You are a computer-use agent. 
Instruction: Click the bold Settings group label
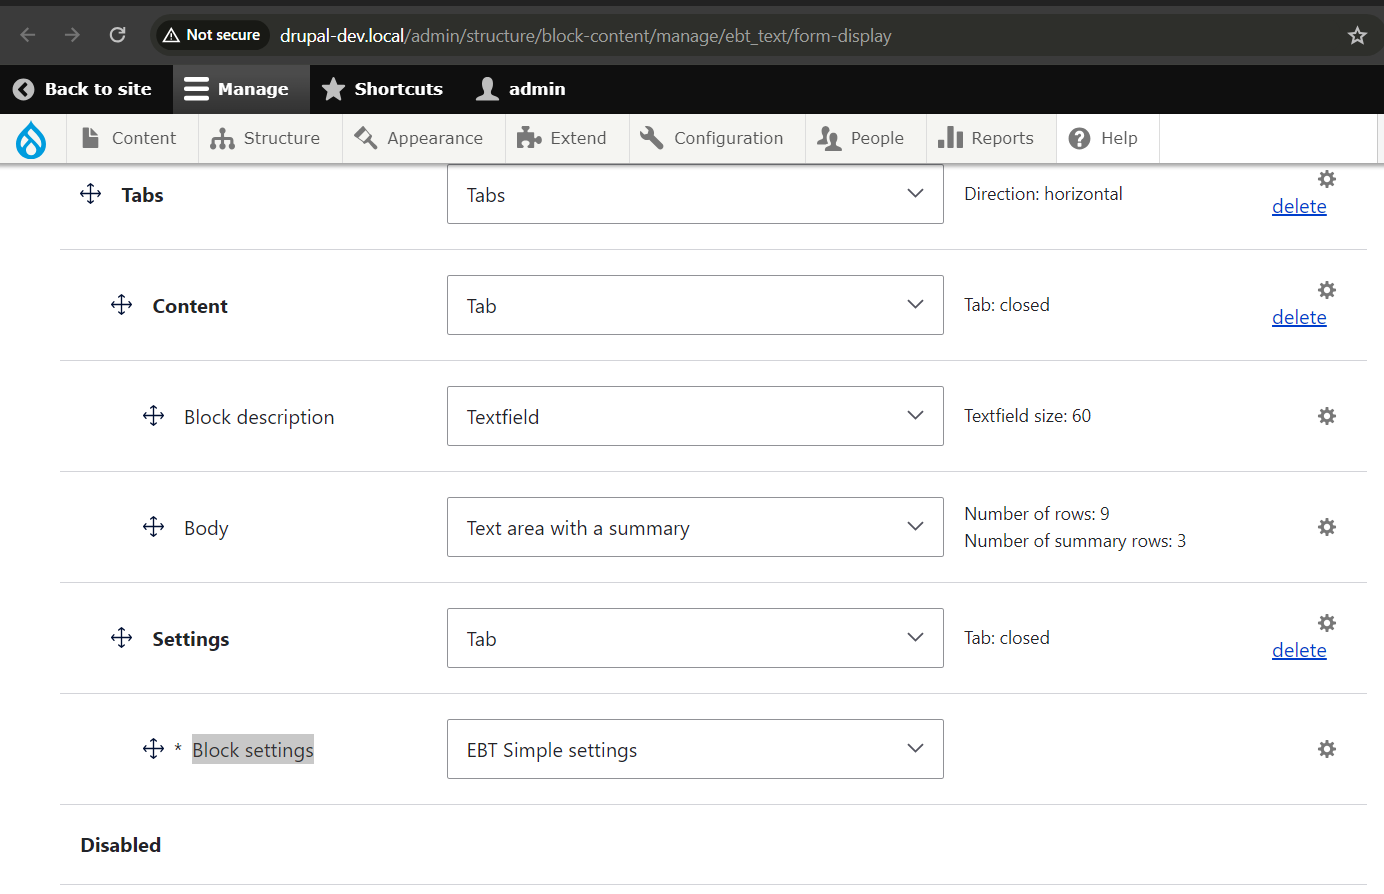191,639
